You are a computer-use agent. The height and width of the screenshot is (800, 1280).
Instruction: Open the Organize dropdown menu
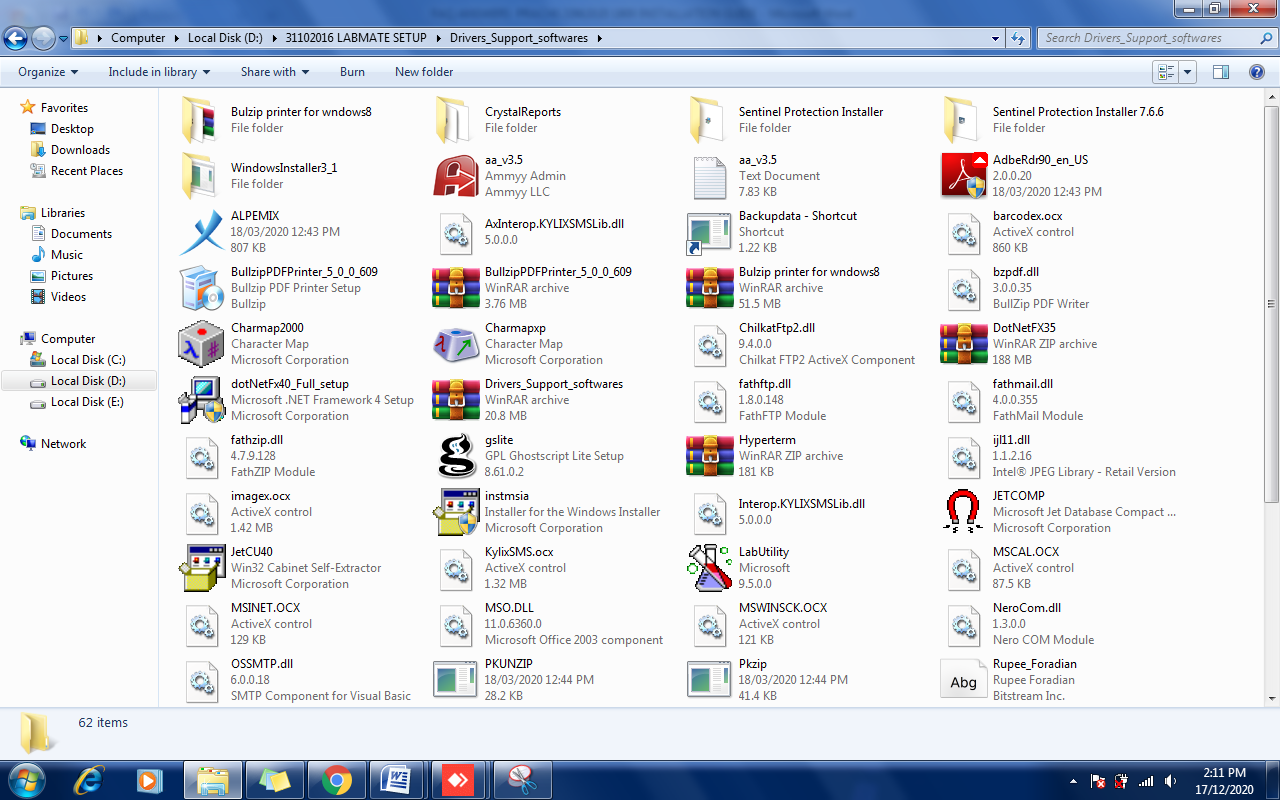tap(48, 72)
